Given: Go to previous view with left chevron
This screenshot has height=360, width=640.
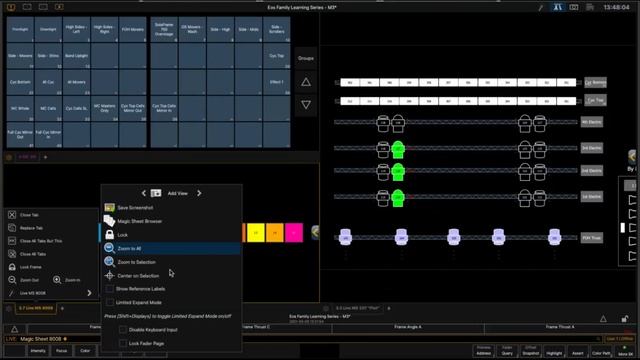Looking at the screenshot, I should pos(144,193).
